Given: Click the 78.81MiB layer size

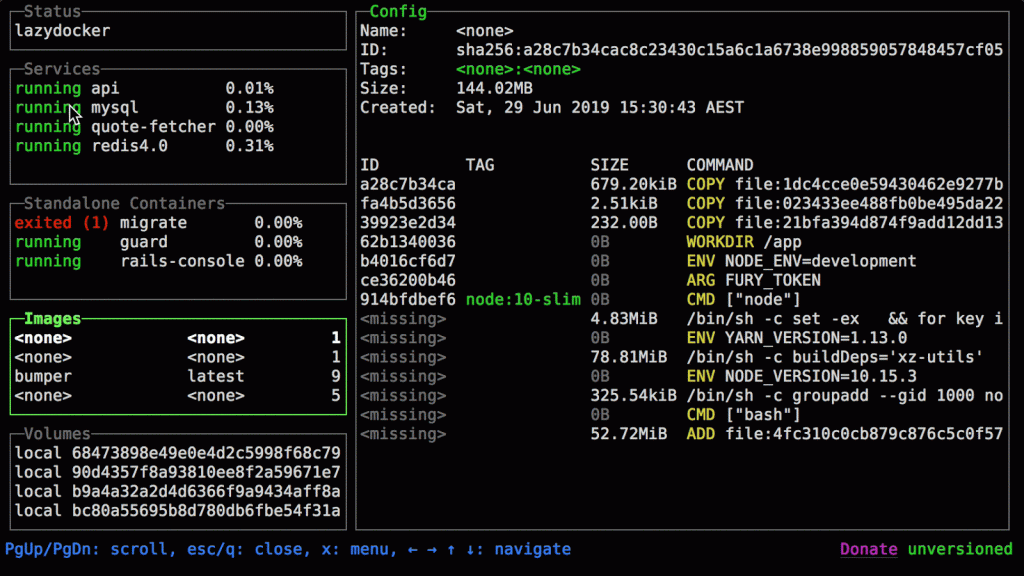Looking at the screenshot, I should pos(629,357).
